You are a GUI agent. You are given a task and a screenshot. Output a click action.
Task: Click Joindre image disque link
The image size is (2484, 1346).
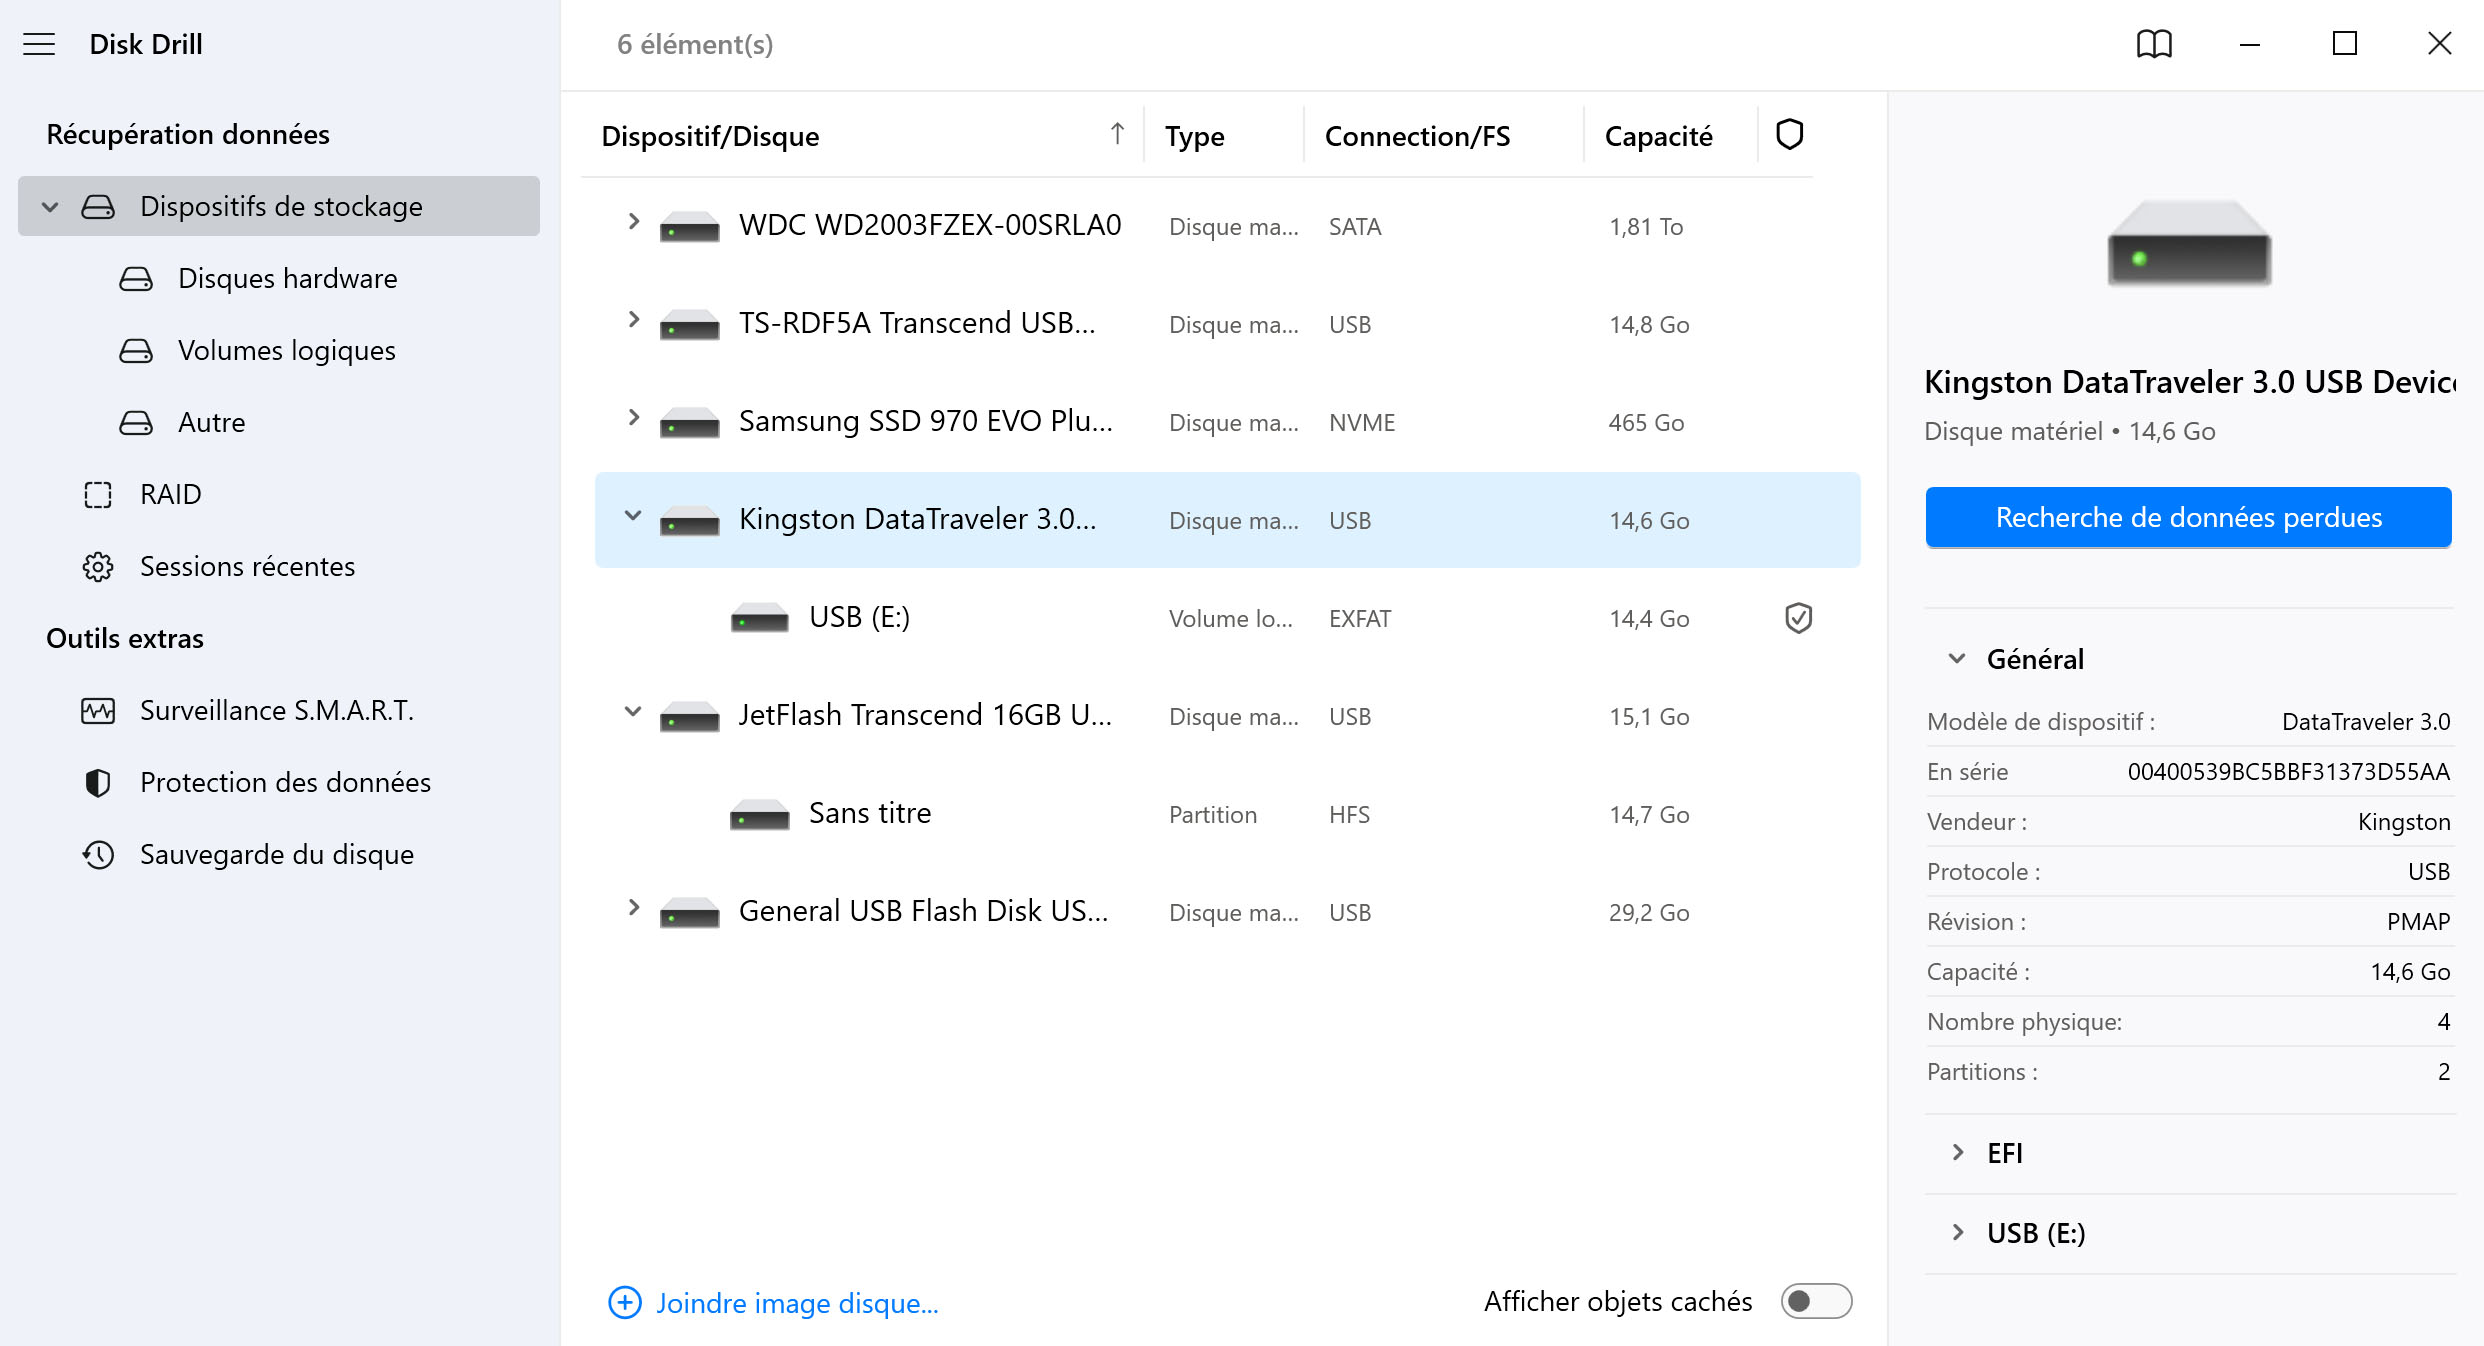coord(797,1303)
